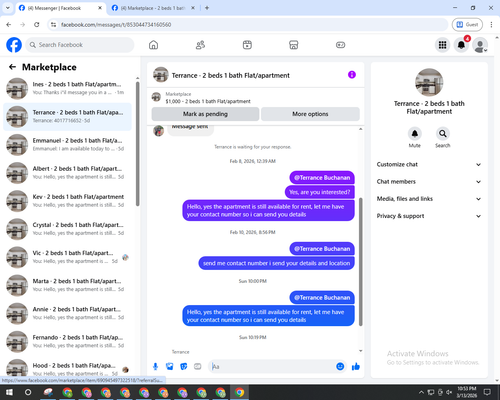Click conversation list scrollbar
The height and width of the screenshot is (400, 500).
pos(137,144)
